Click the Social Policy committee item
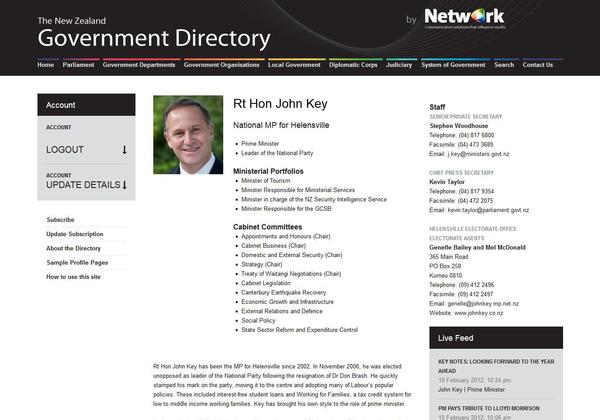Image resolution: width=600 pixels, height=420 pixels. 258,321
